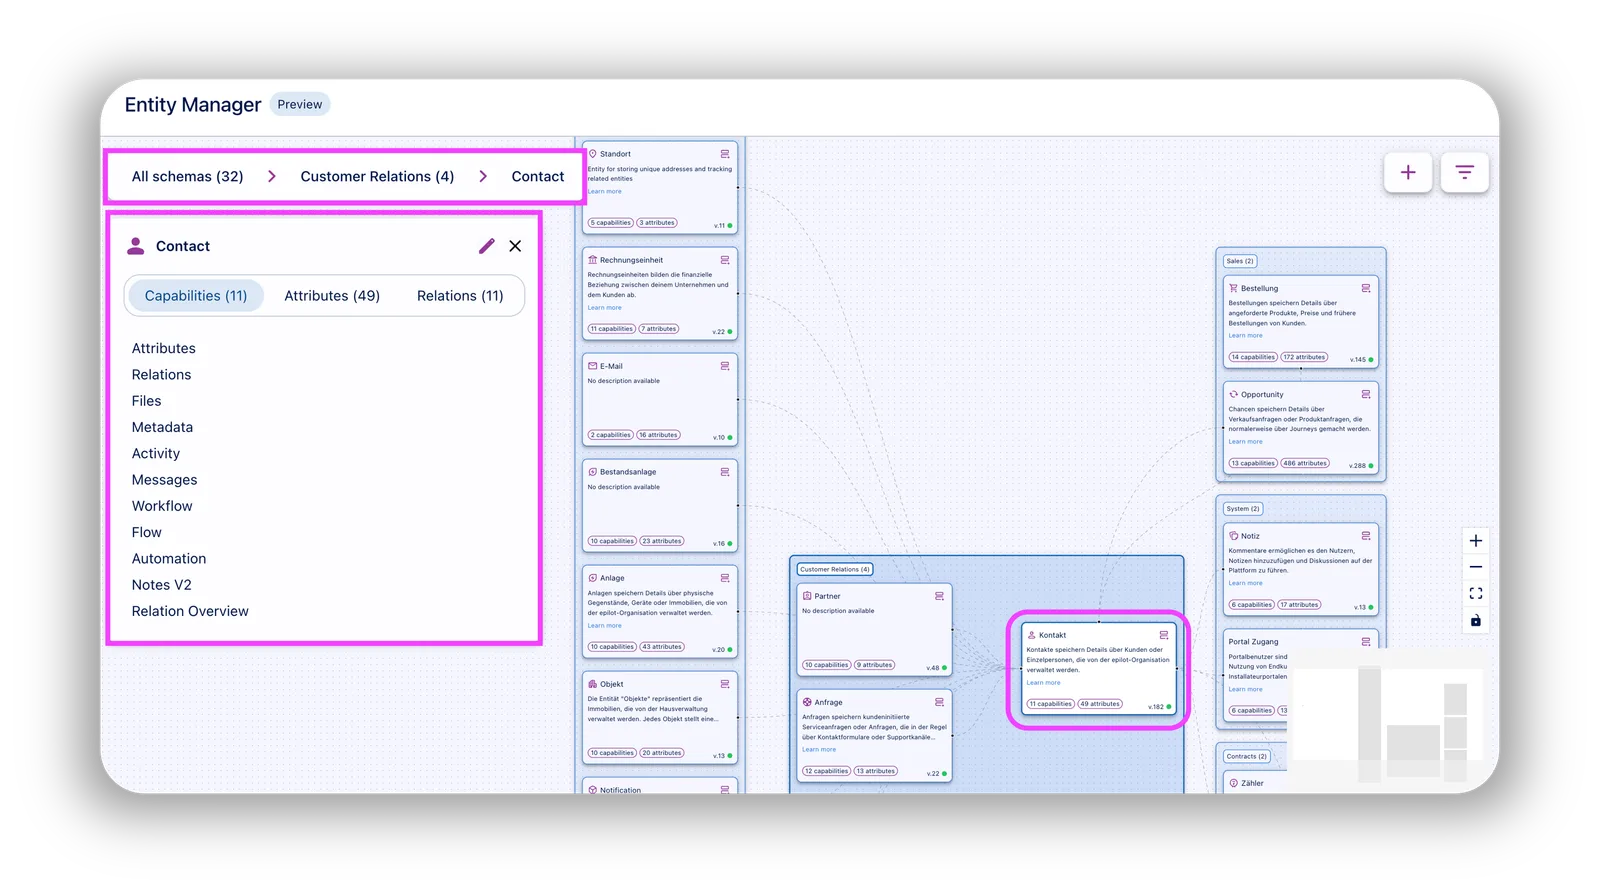Click the System (2) group label
1600x891 pixels.
1243,509
